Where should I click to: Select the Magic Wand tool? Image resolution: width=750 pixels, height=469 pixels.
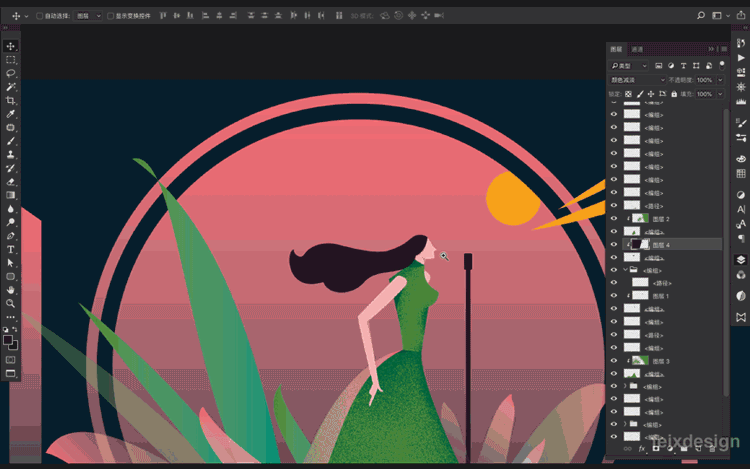click(11, 87)
